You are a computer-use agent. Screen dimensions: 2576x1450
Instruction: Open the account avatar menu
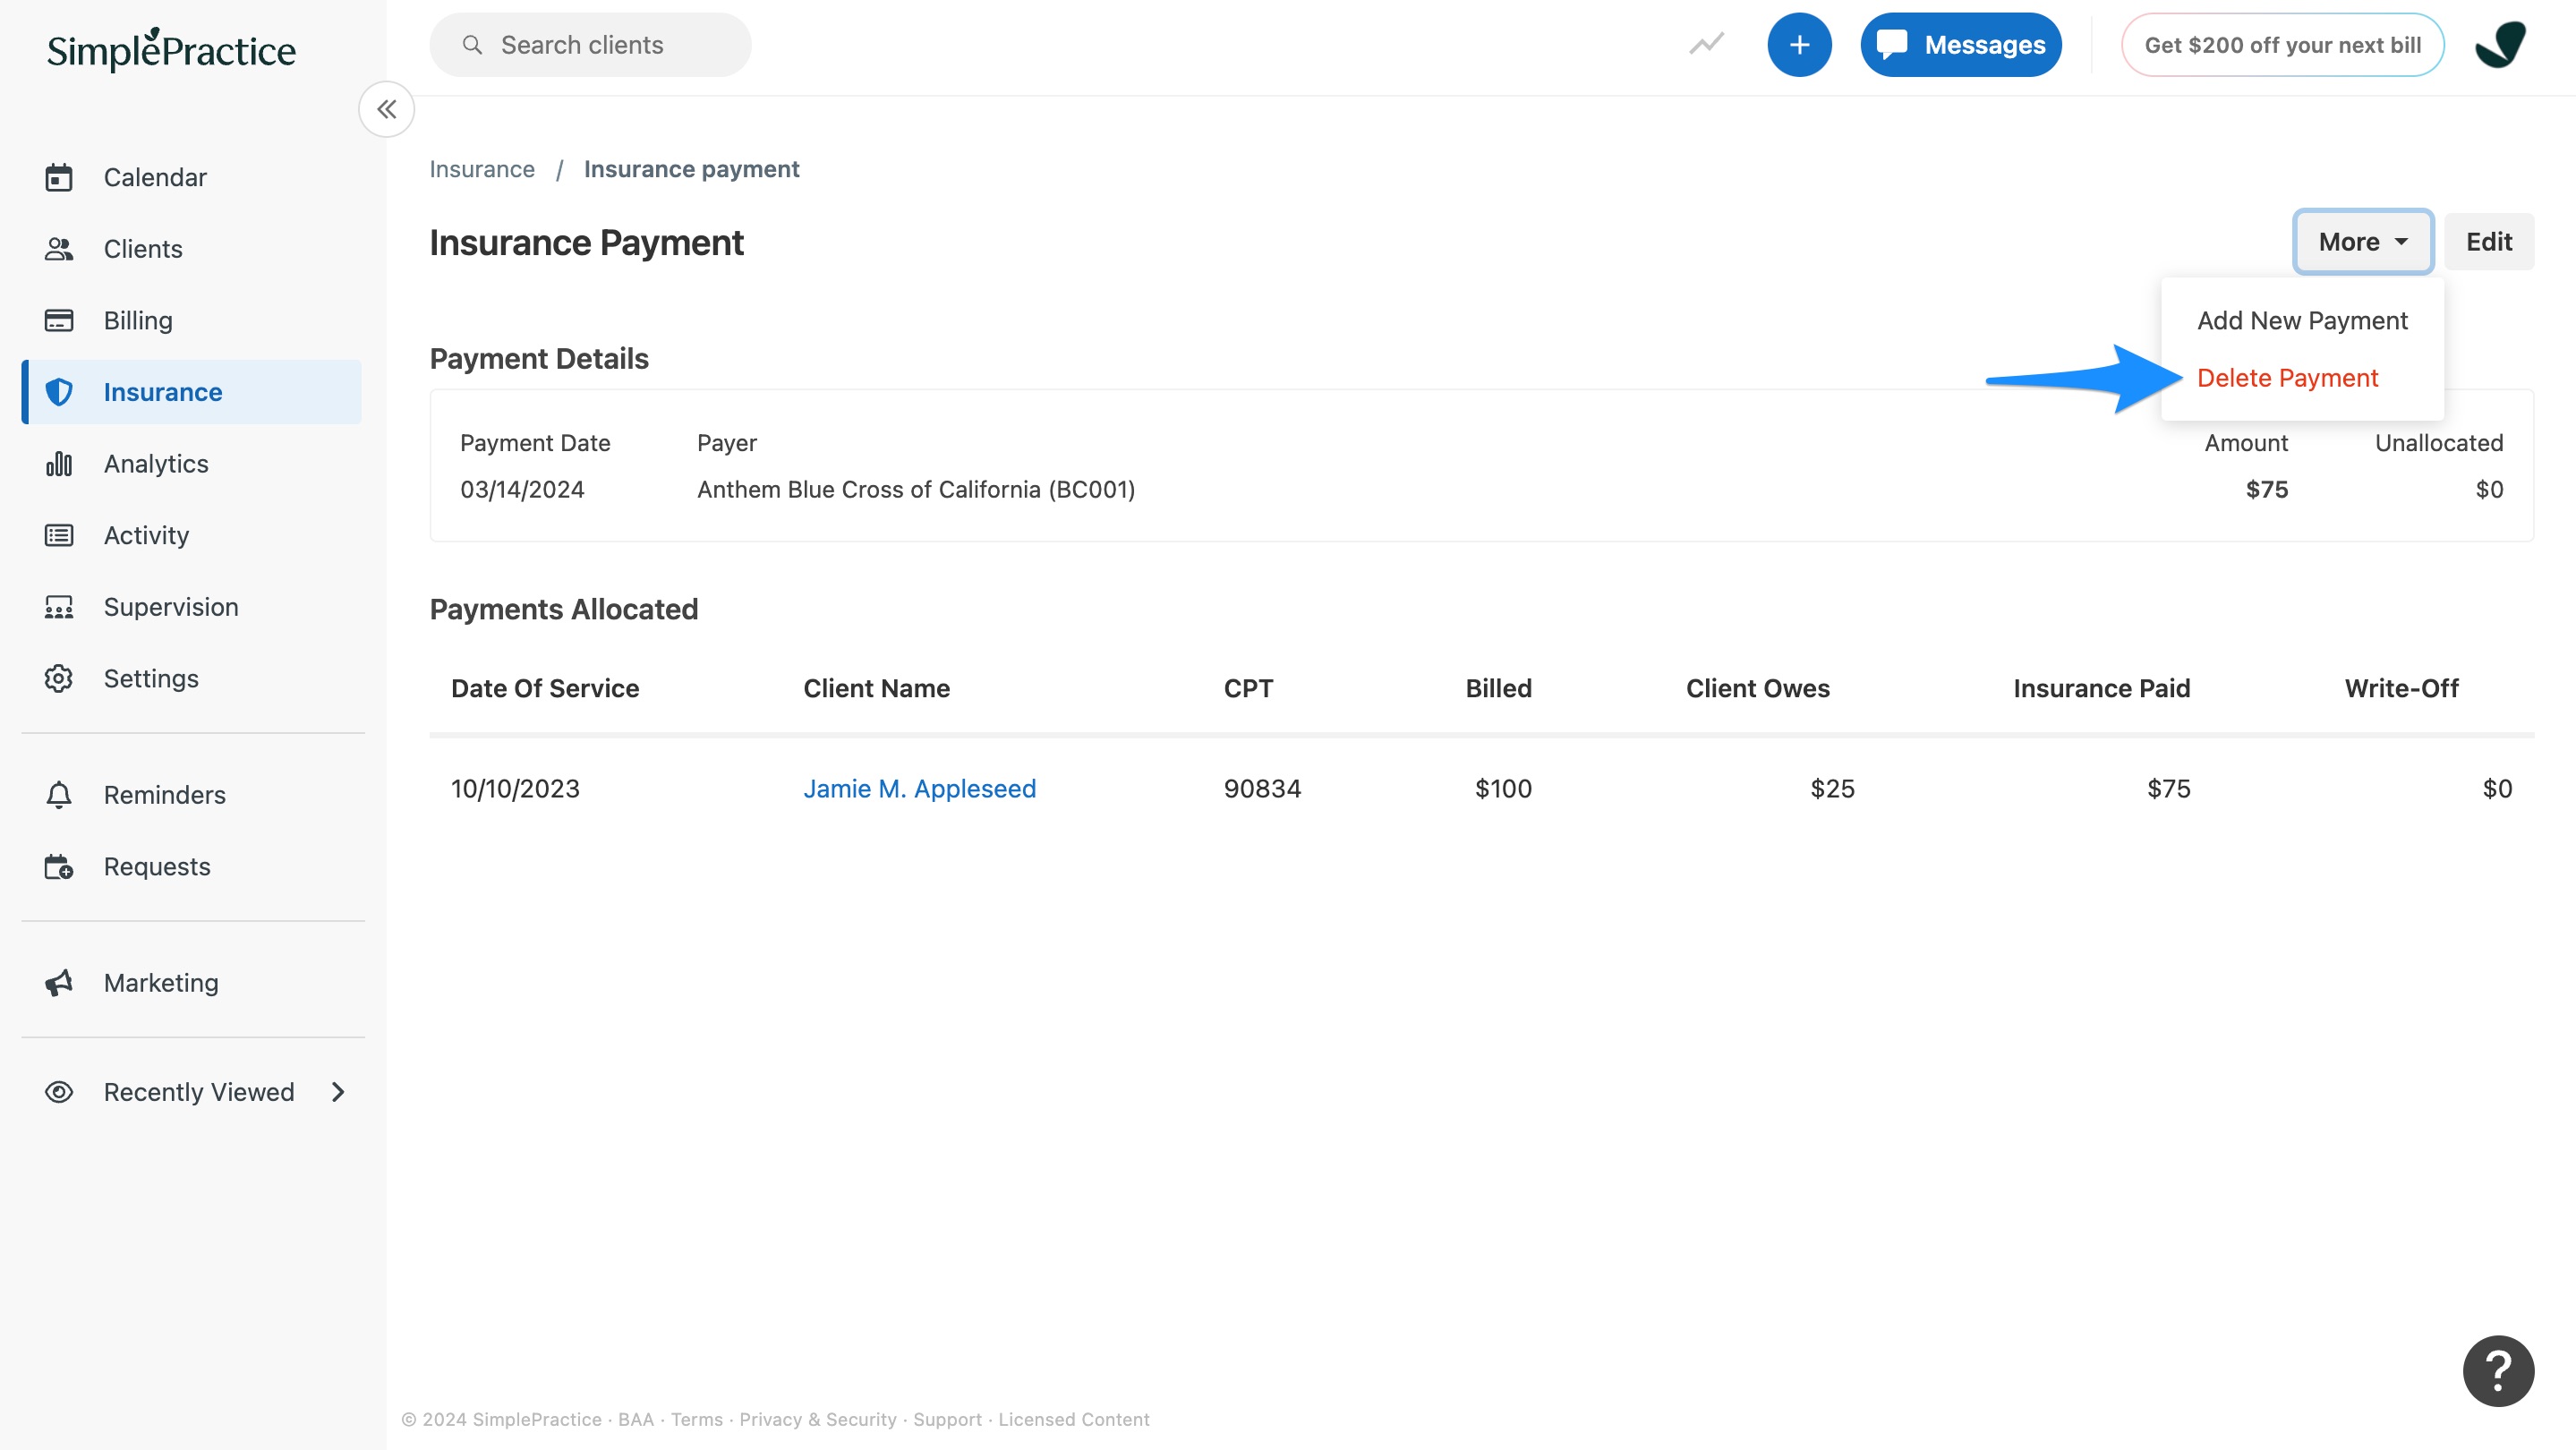[x=2500, y=45]
